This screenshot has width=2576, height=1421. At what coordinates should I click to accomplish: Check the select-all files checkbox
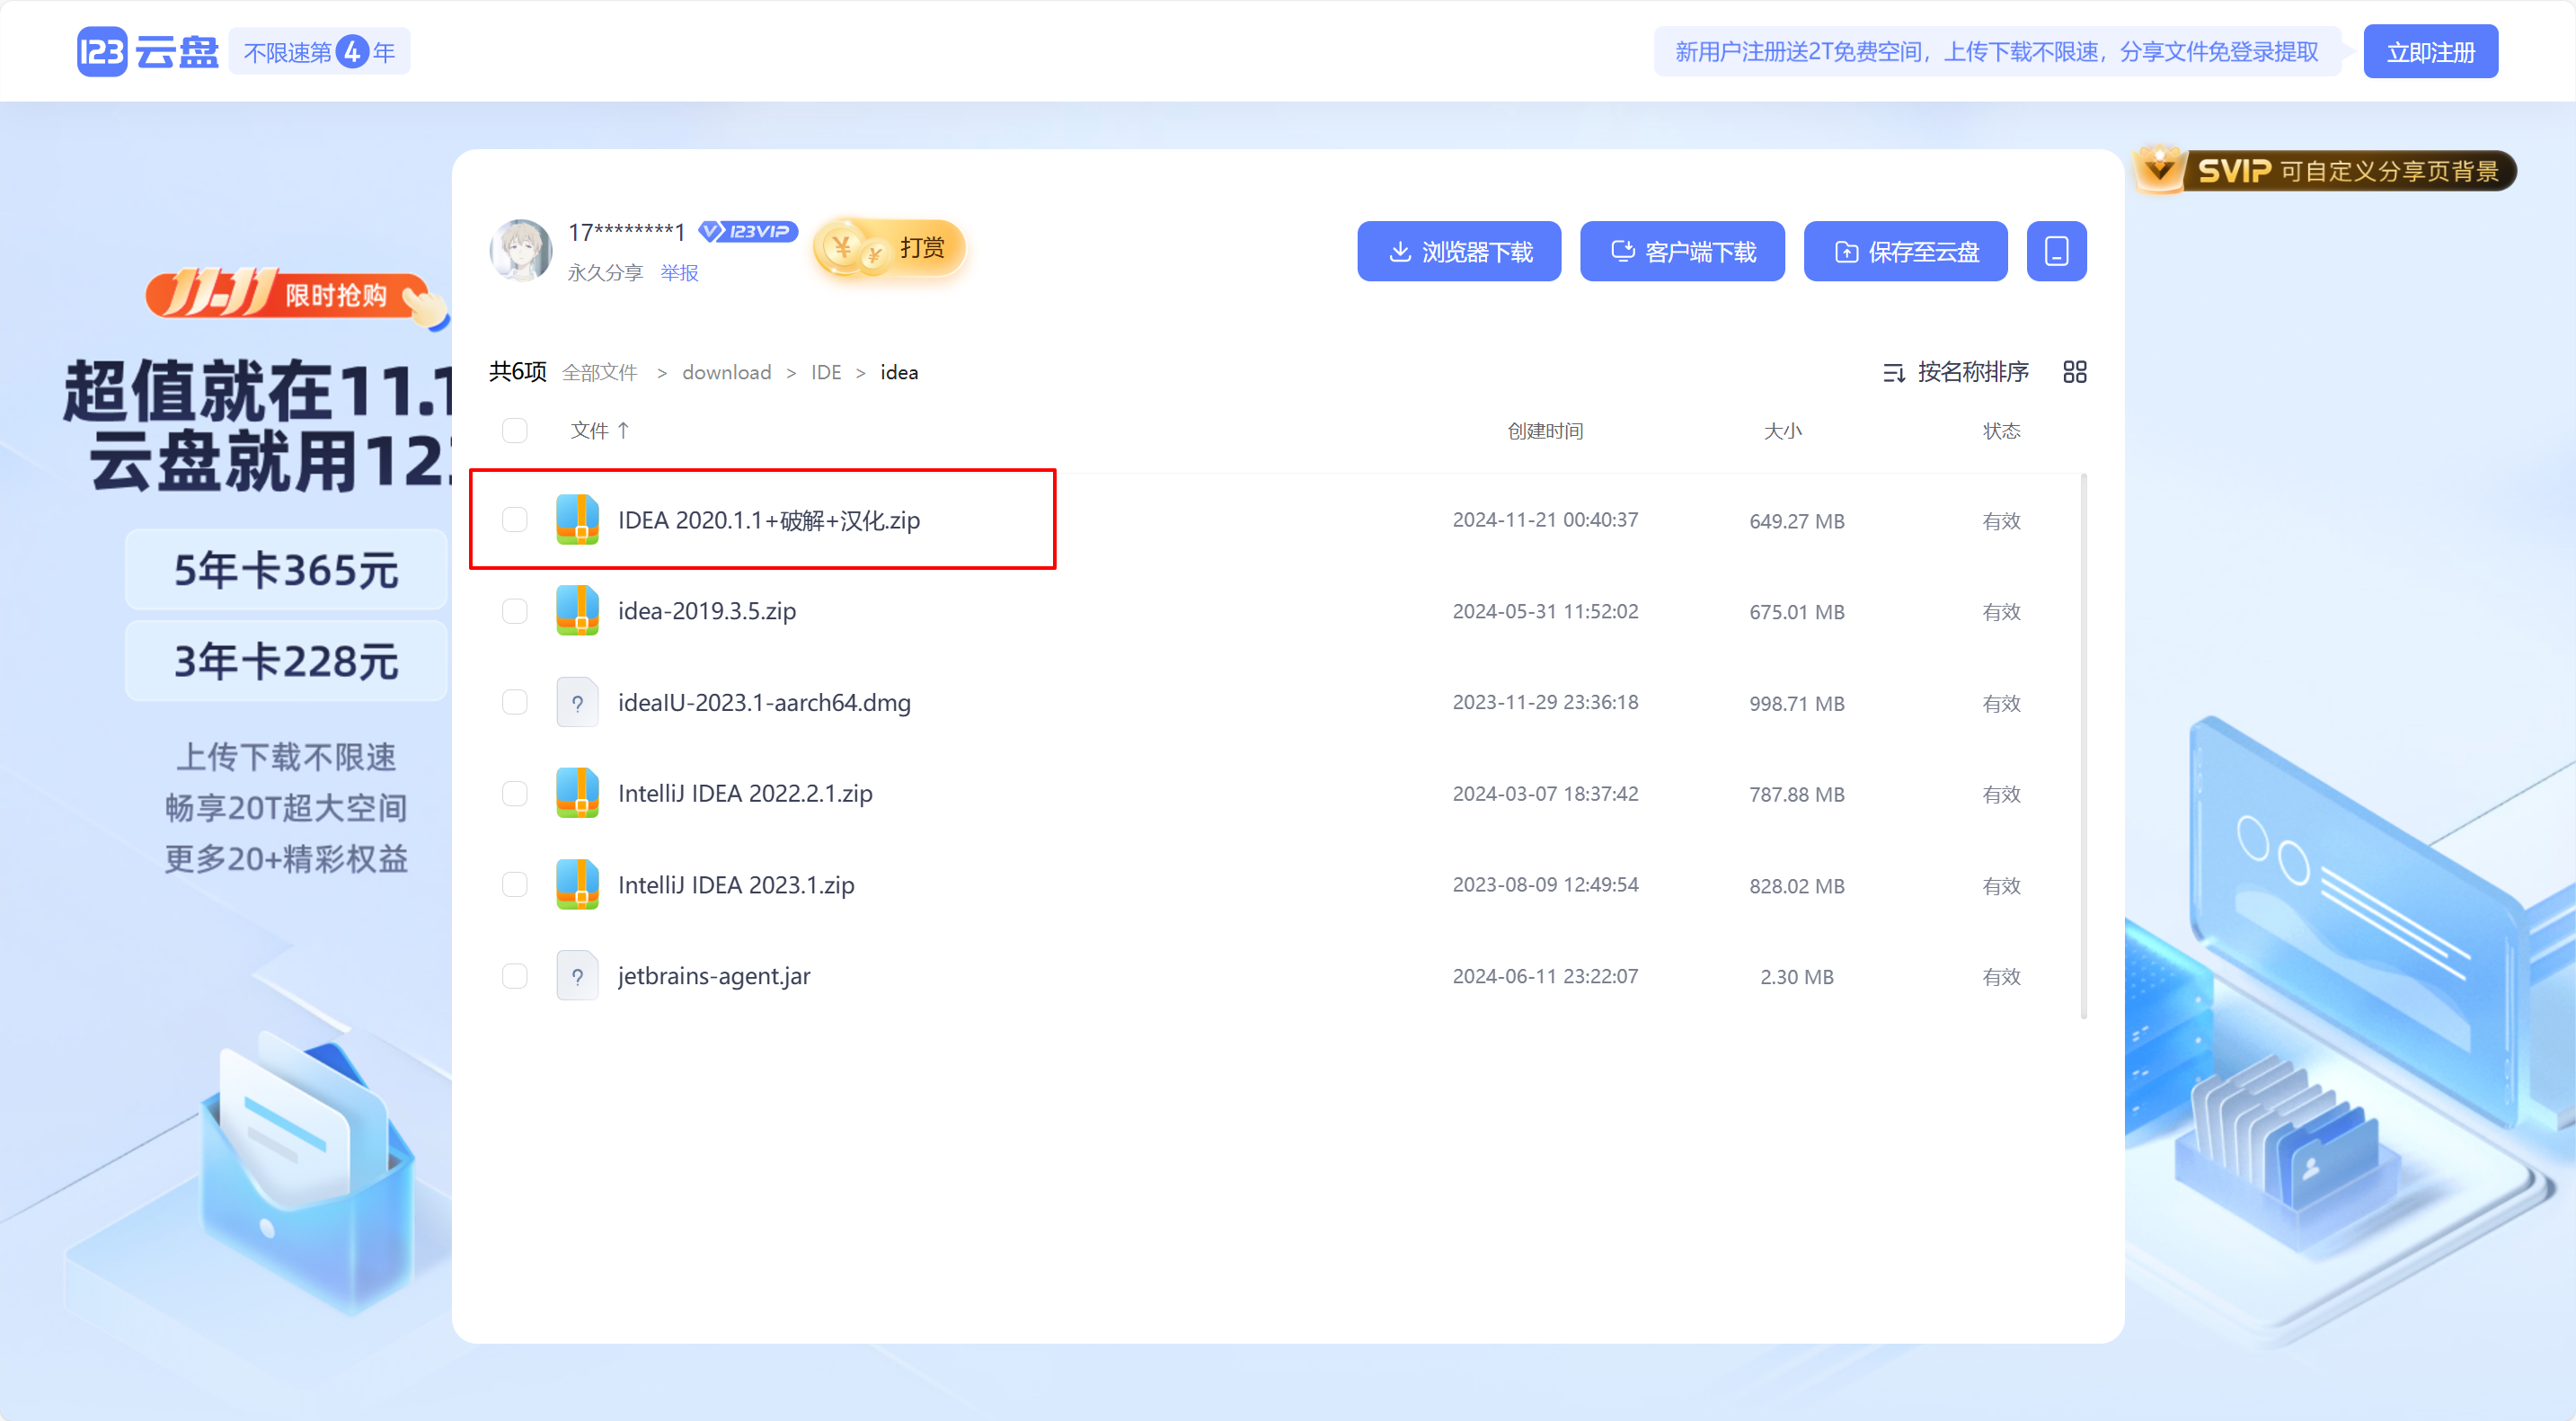pyautogui.click(x=515, y=431)
